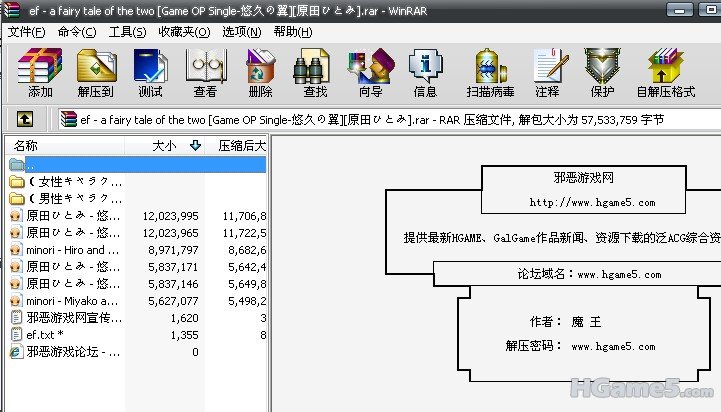This screenshot has width=721, height=412.
Task: Run the 测试 (Test) archive tool
Action: 150,73
